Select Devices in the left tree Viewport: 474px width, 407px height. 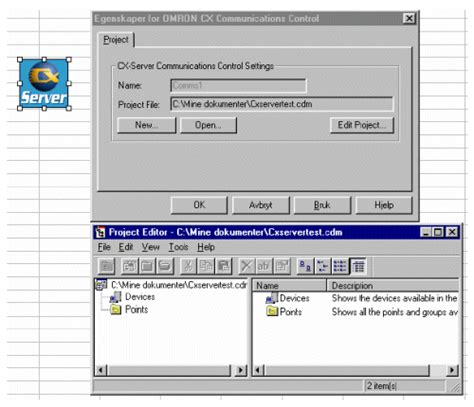[140, 297]
